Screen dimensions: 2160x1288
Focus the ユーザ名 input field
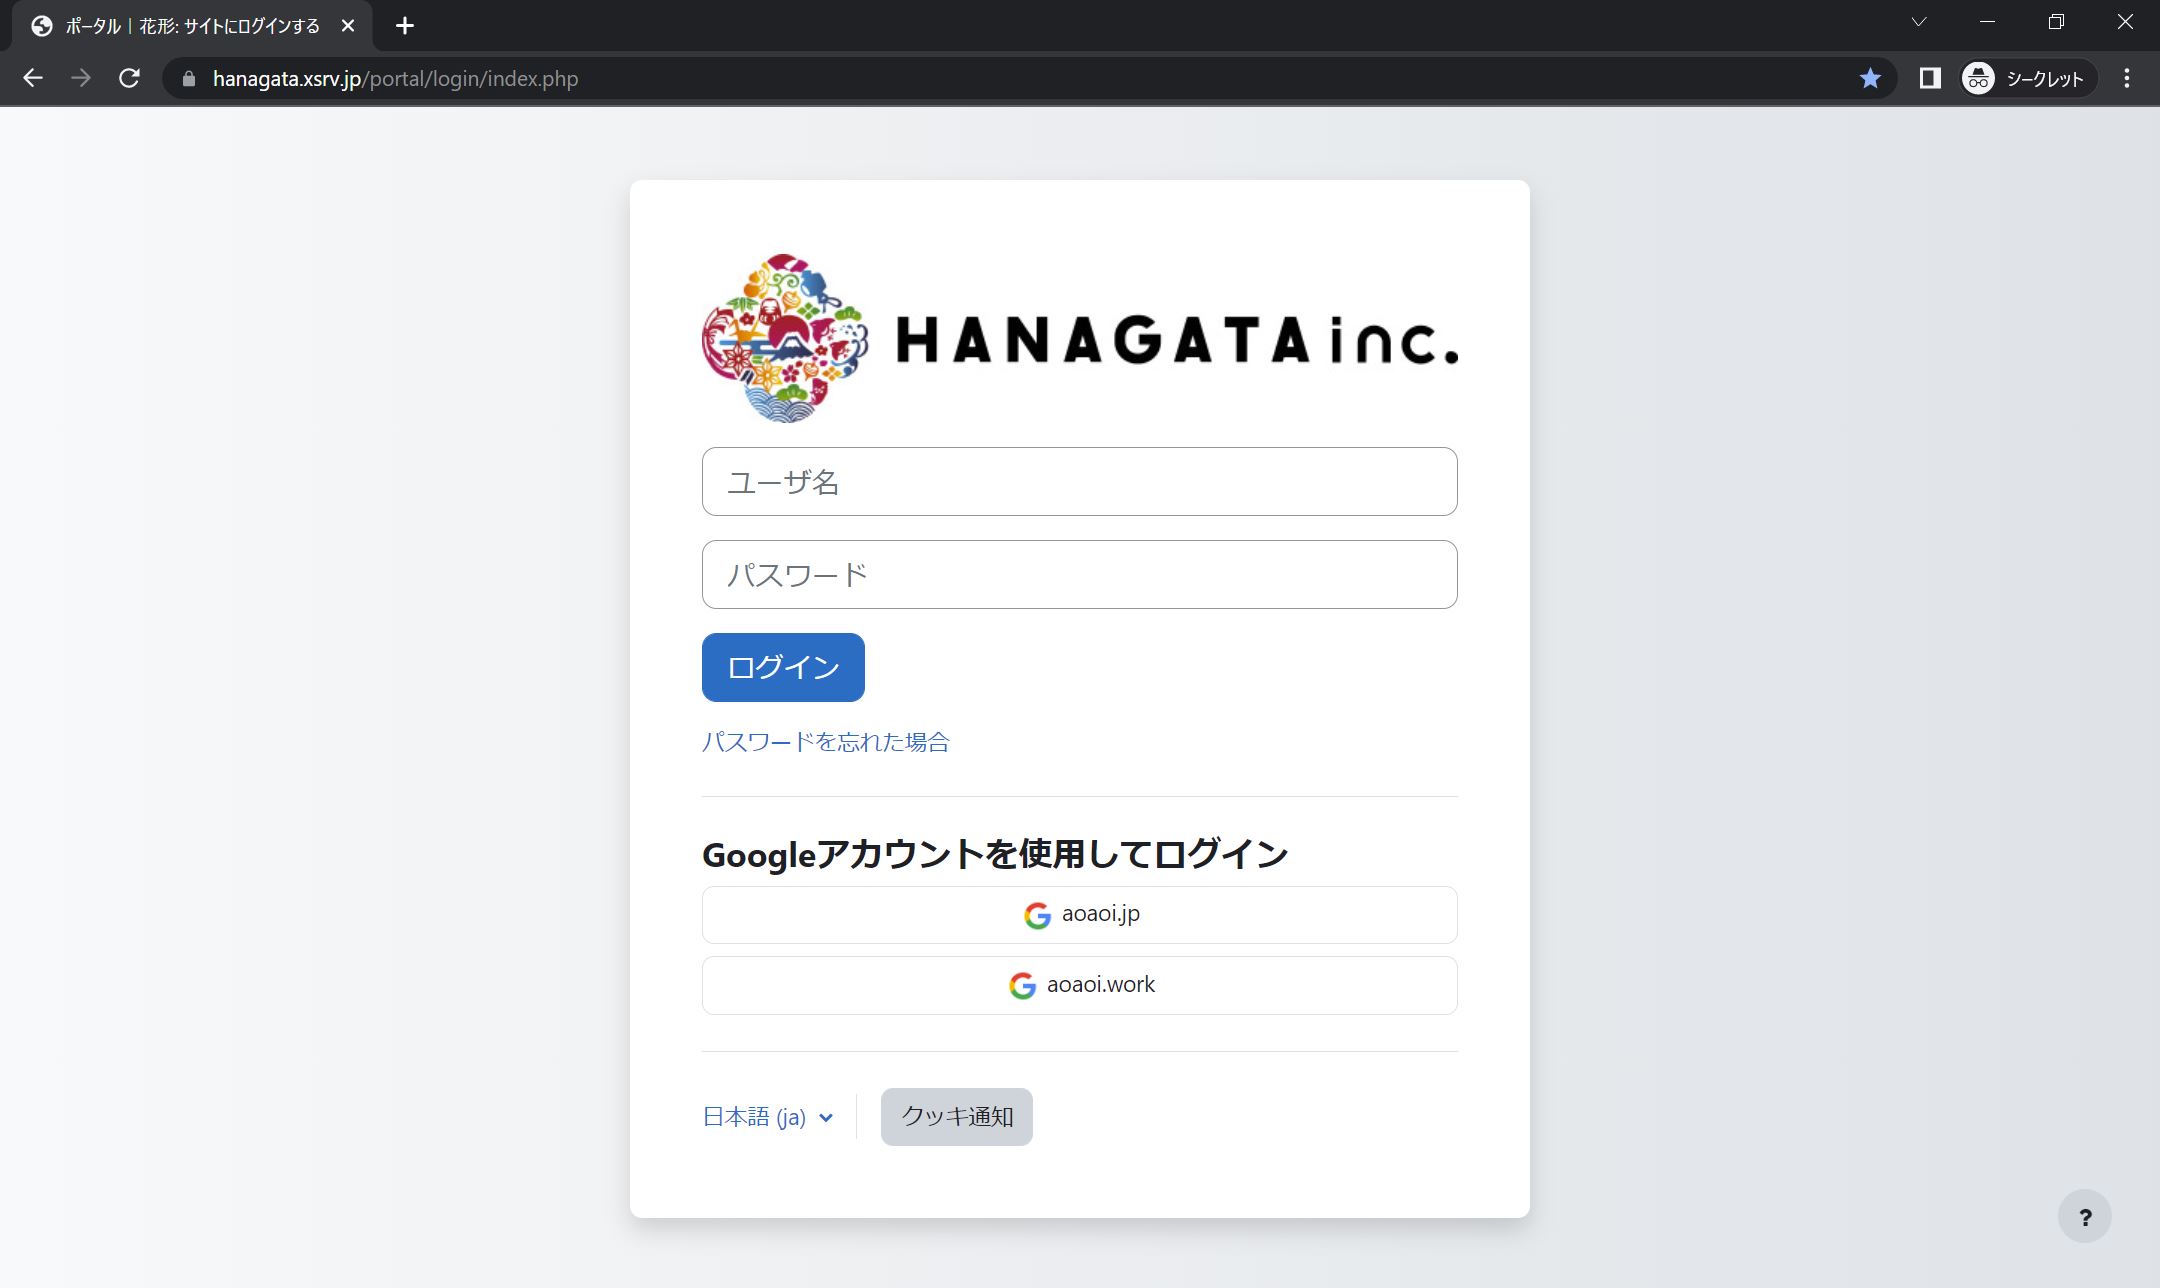(1079, 482)
